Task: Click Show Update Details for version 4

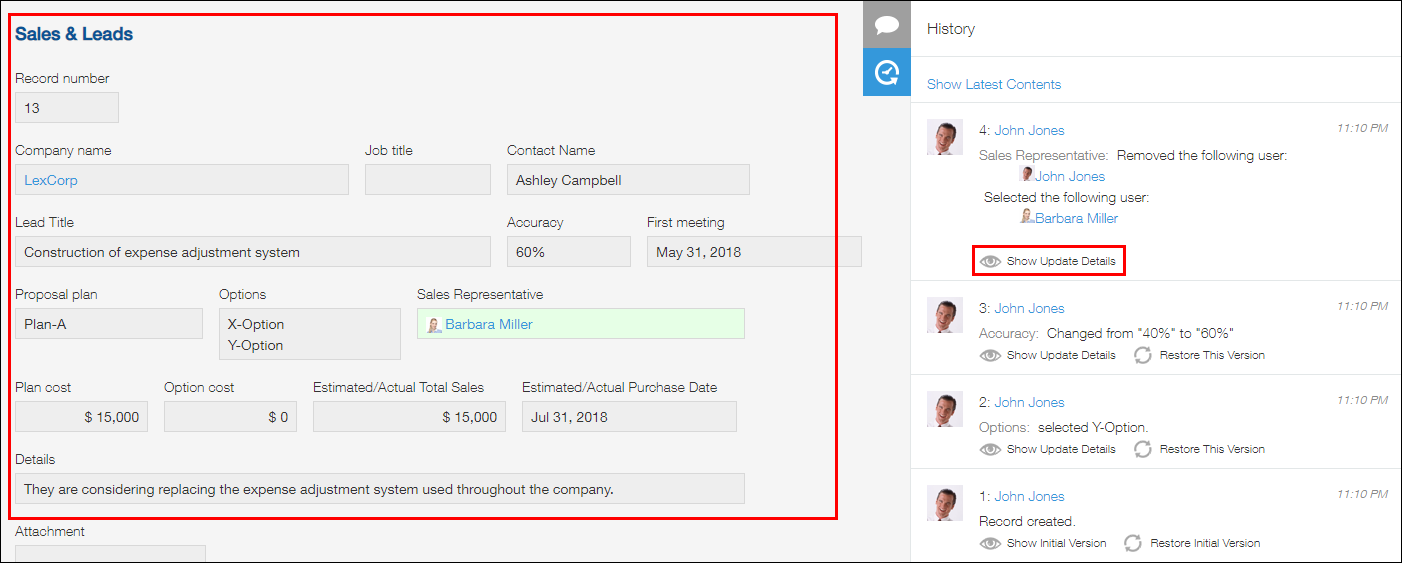Action: (1060, 261)
